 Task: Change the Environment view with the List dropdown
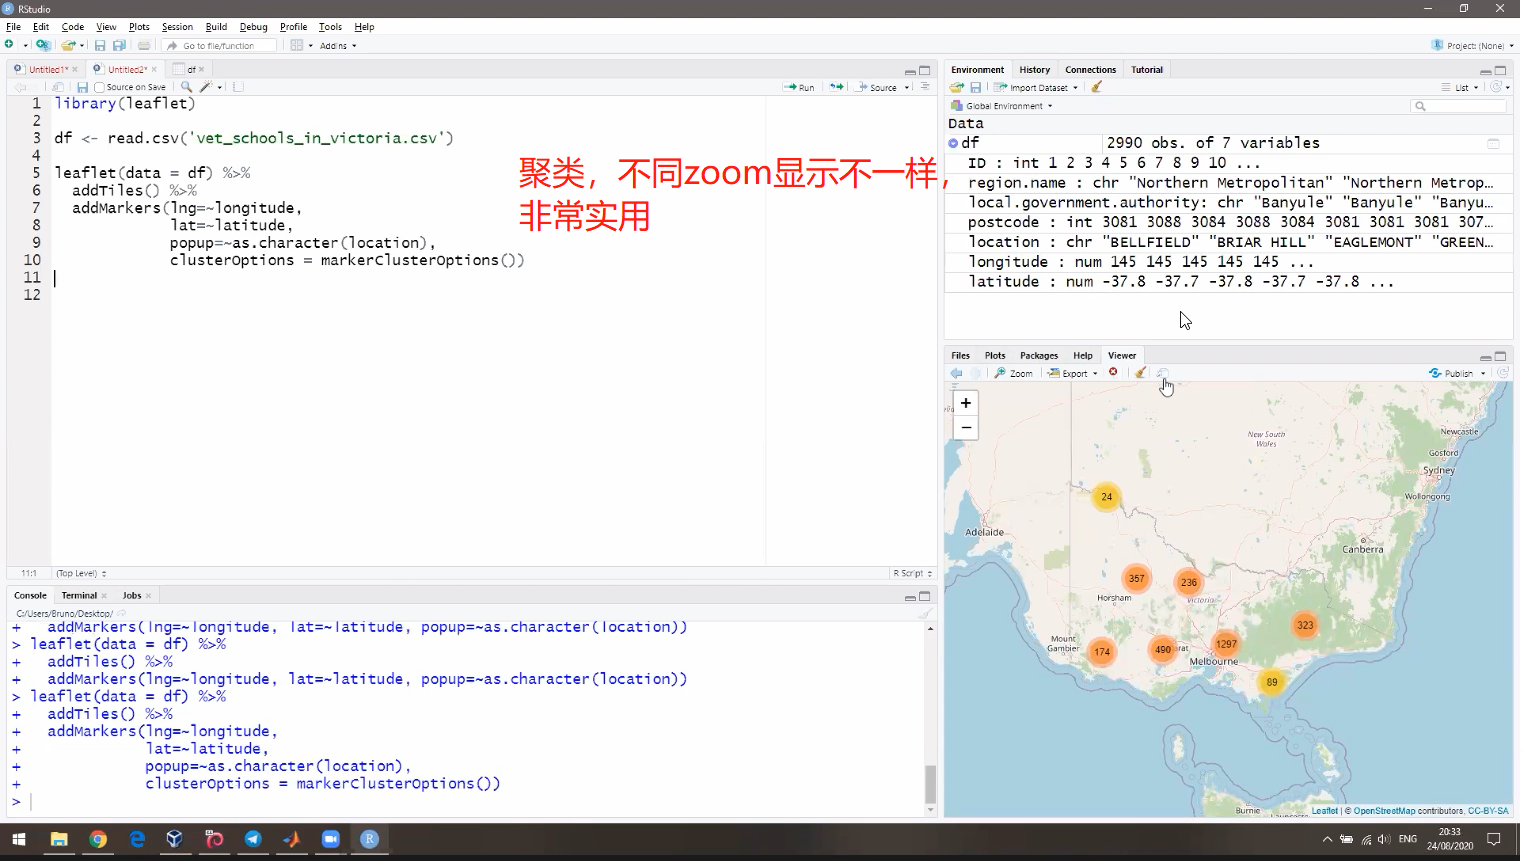(x=1461, y=87)
